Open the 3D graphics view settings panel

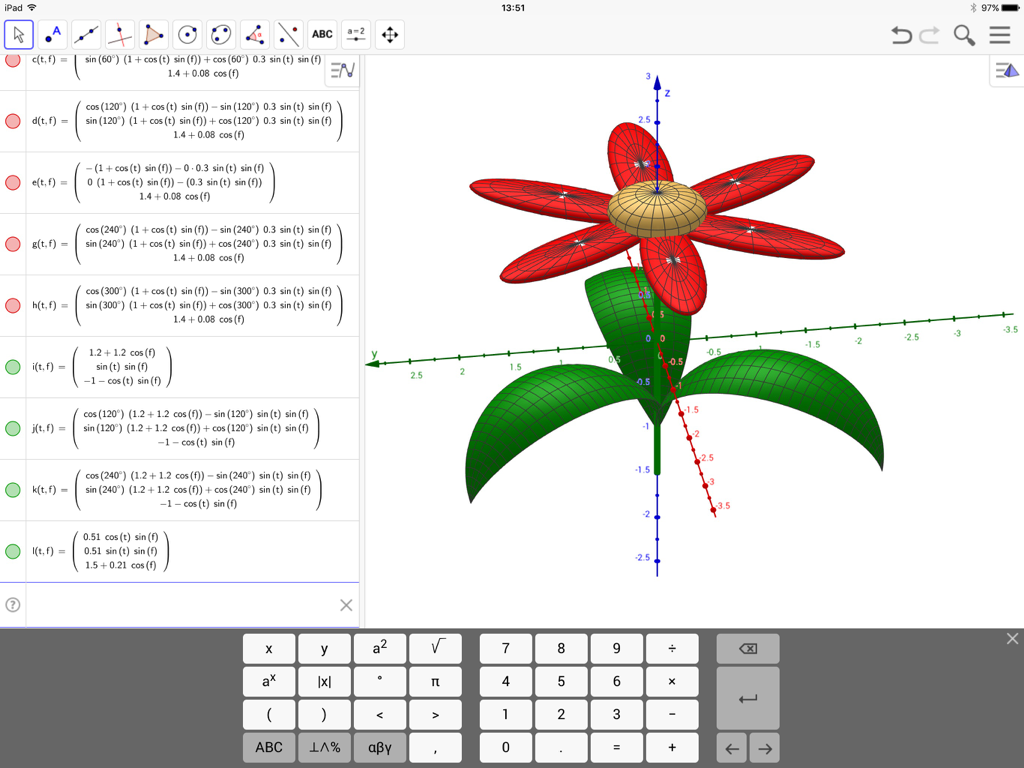point(1008,70)
